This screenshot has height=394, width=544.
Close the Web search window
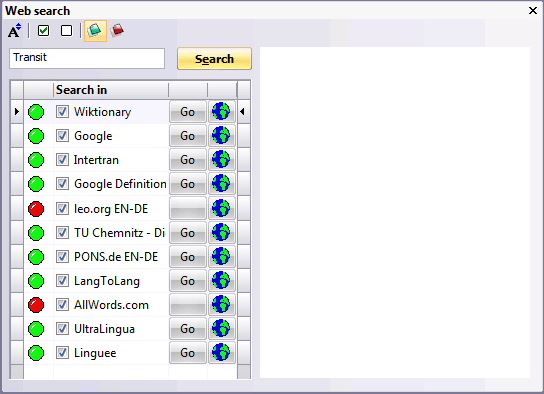[x=533, y=11]
